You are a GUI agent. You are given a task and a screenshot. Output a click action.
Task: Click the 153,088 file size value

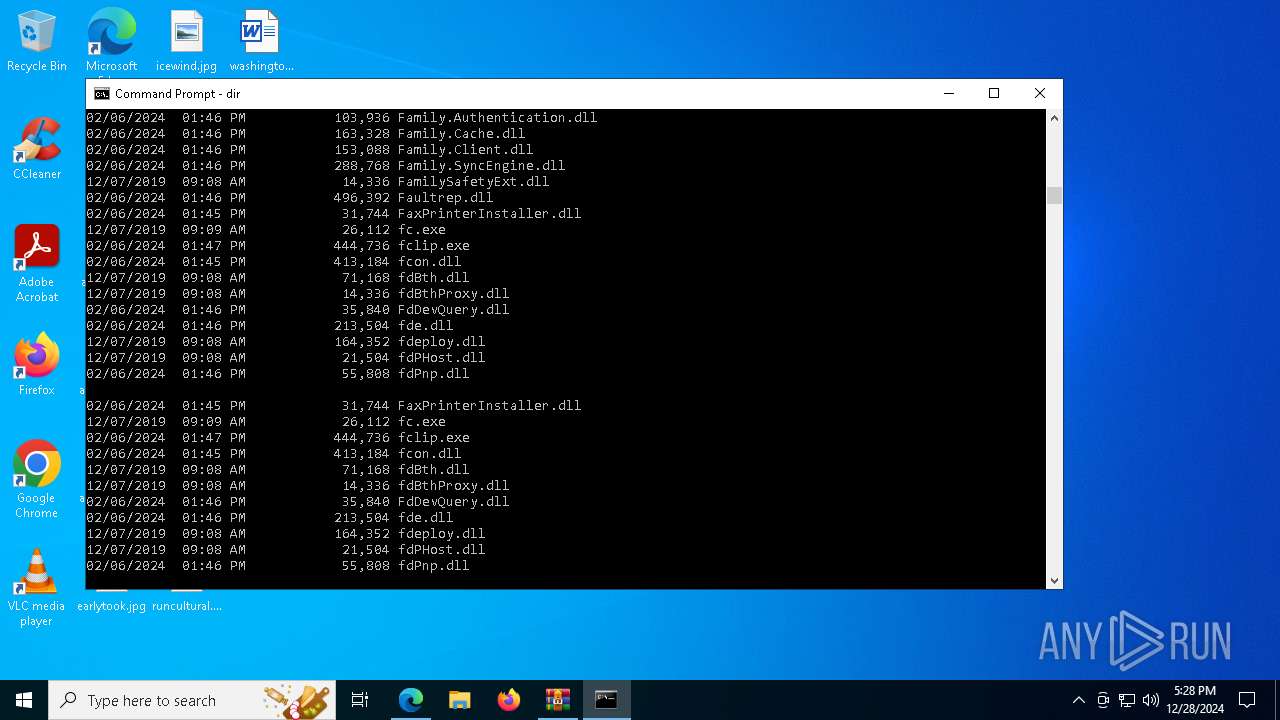coord(362,150)
